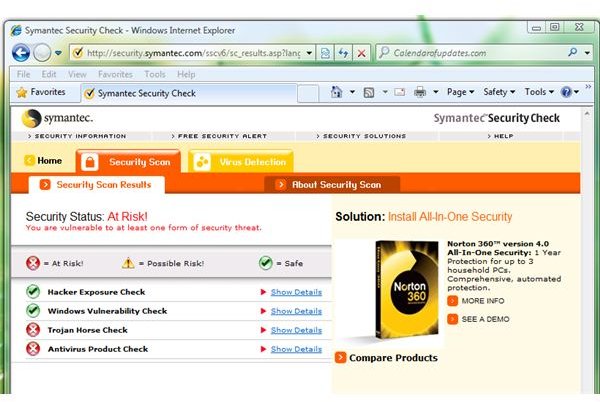This screenshot has width=600, height=402.
Task: Expand the address bar URL history dropdown
Action: tap(309, 53)
